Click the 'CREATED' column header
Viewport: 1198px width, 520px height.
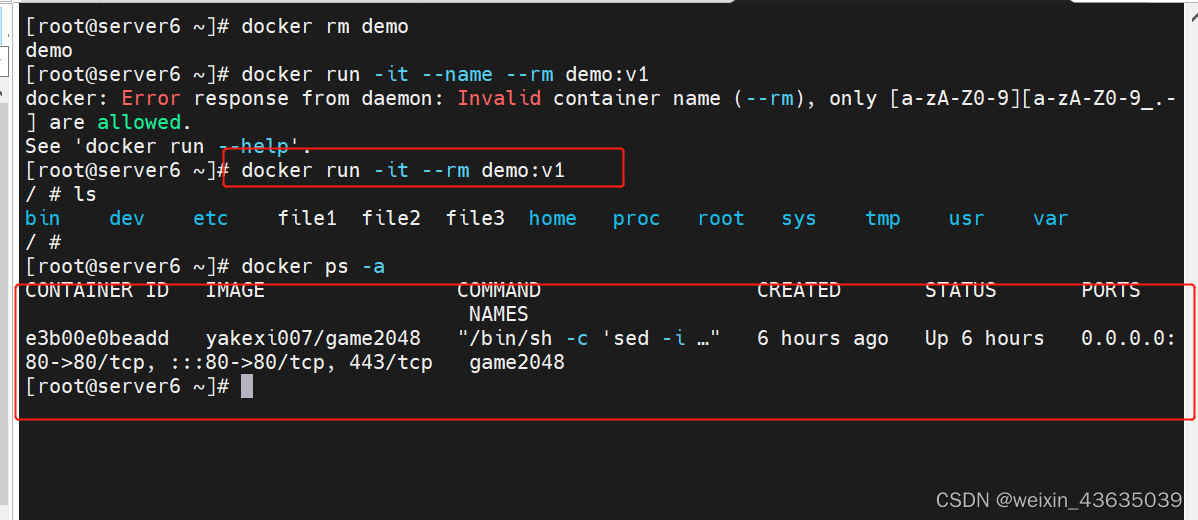click(x=799, y=290)
